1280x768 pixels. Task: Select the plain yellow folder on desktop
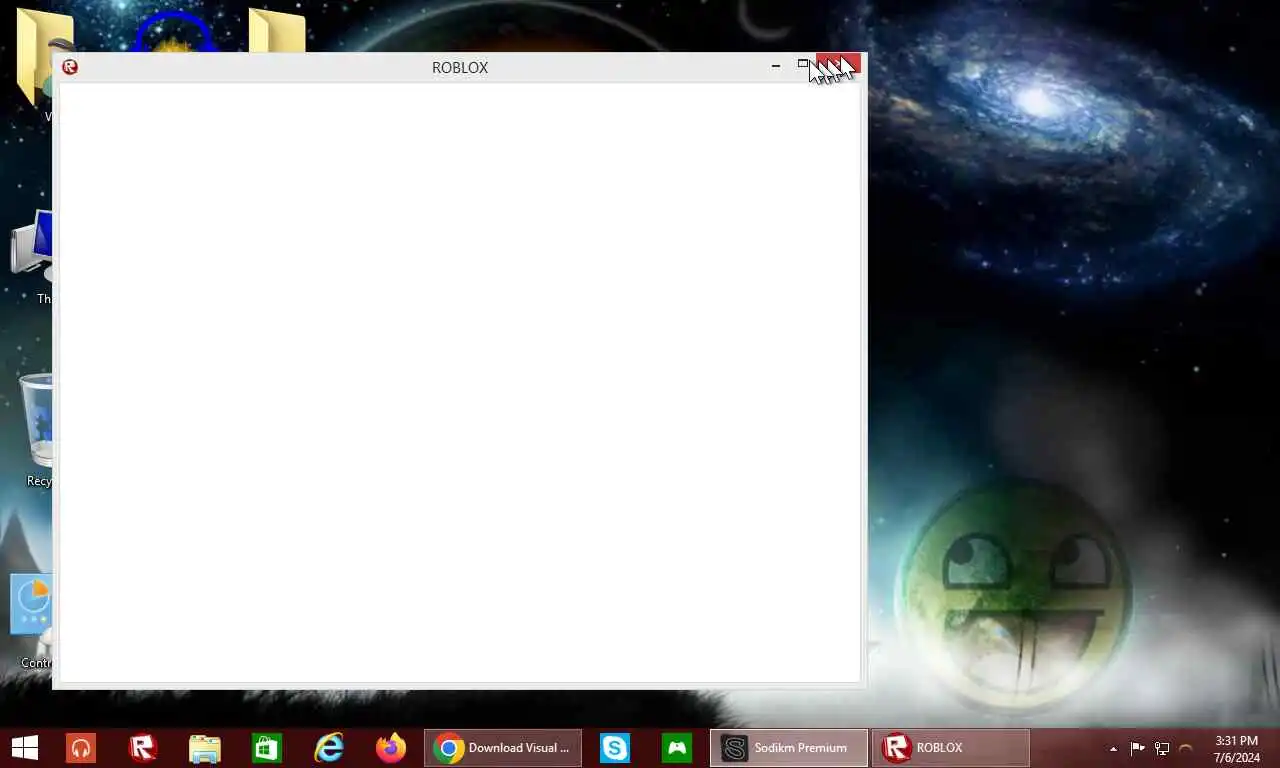[277, 31]
